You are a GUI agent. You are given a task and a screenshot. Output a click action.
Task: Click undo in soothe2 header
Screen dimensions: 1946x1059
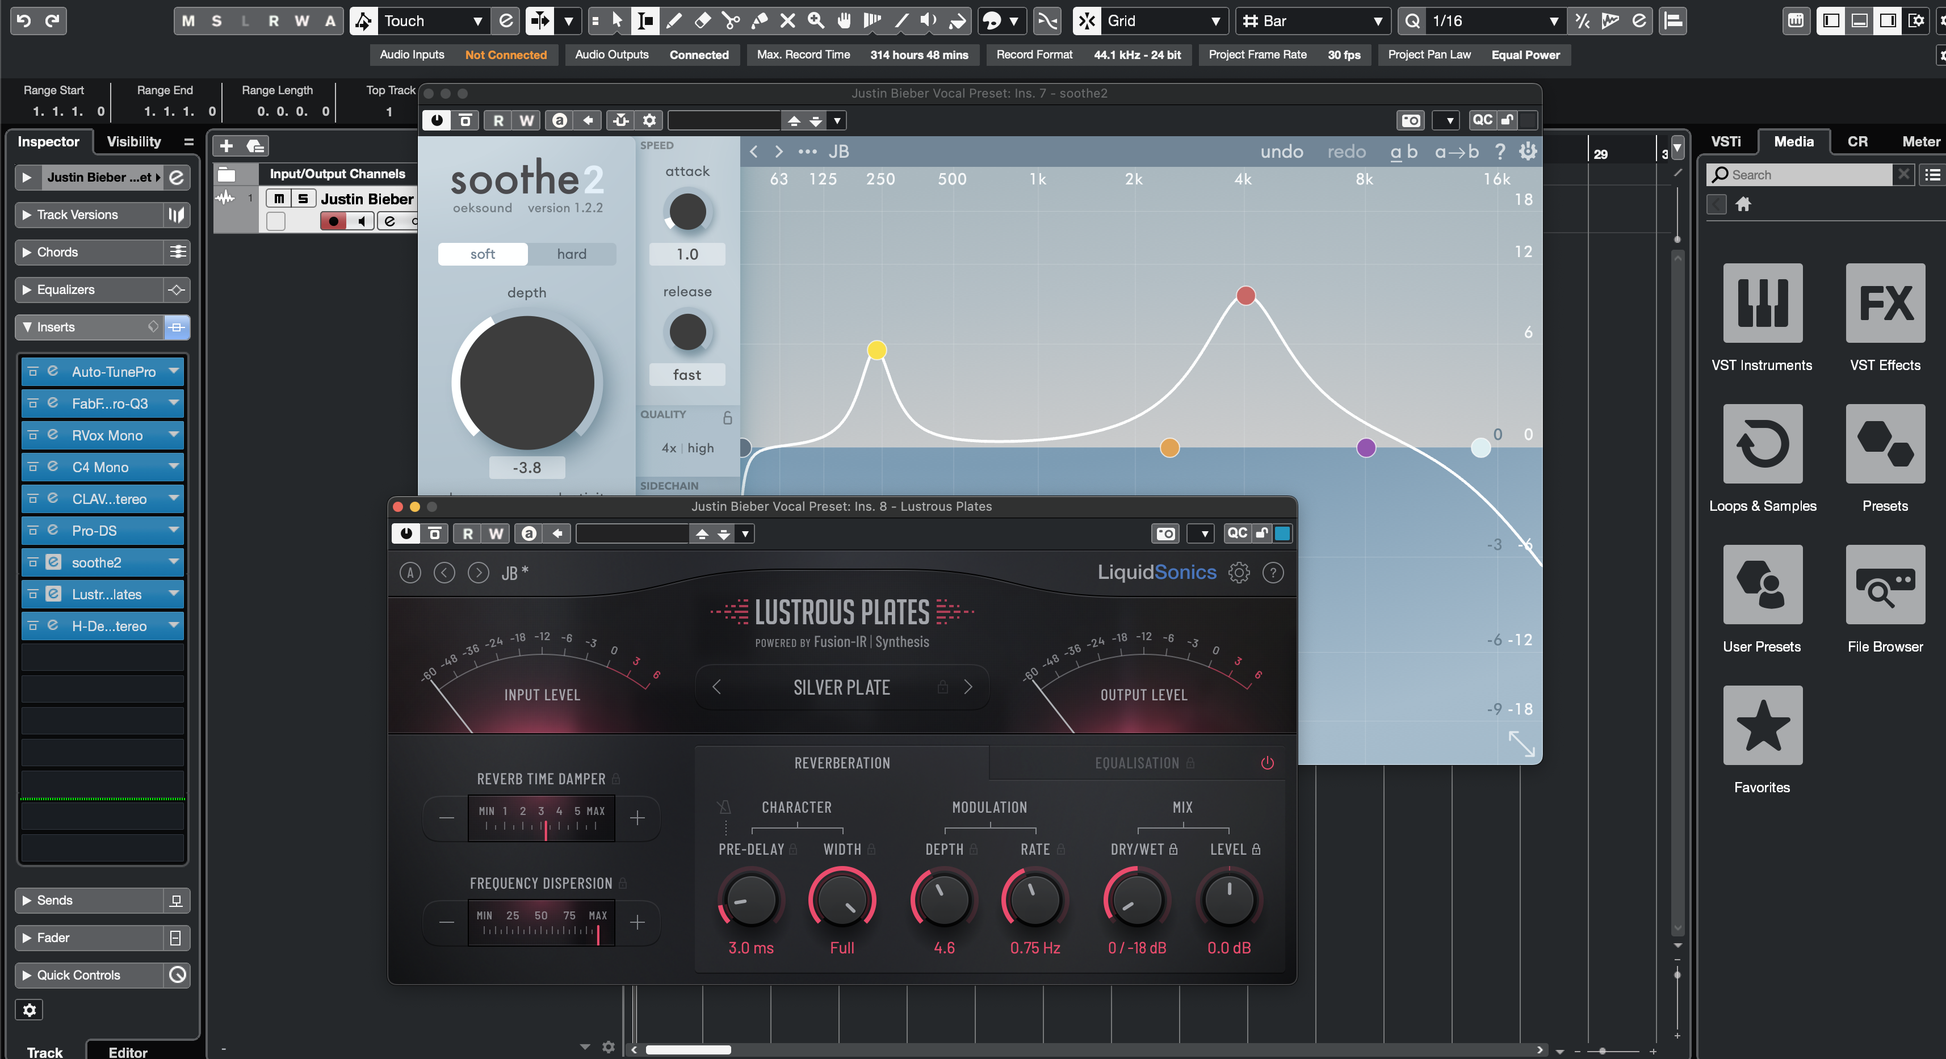[x=1281, y=152]
